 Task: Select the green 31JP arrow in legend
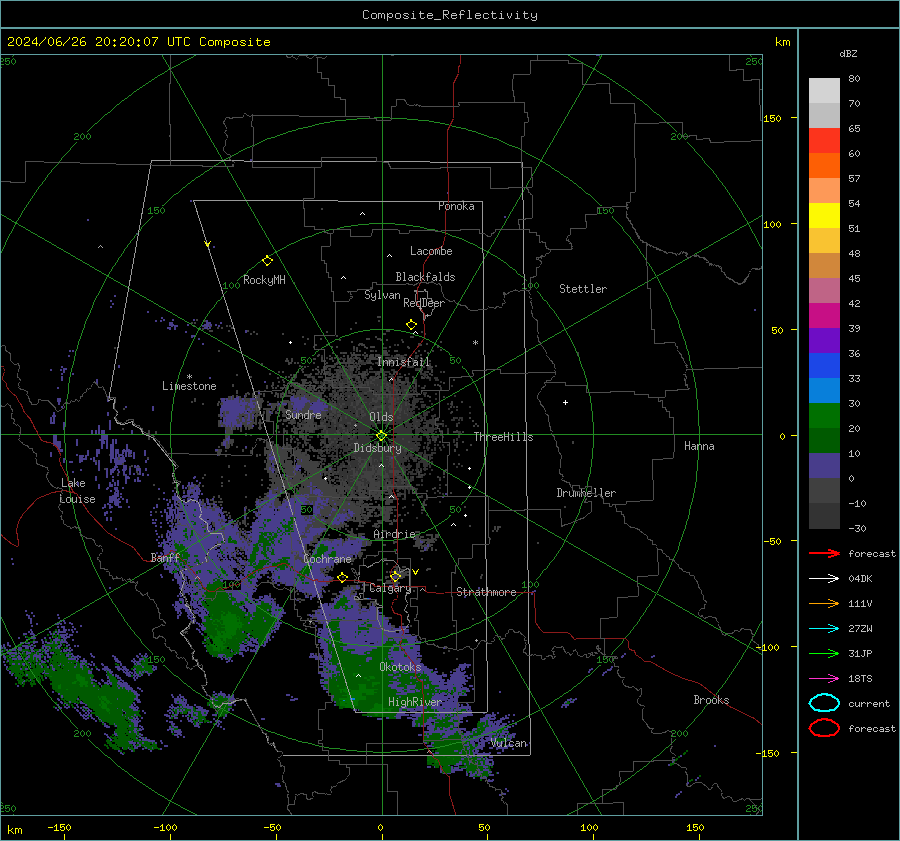[824, 653]
